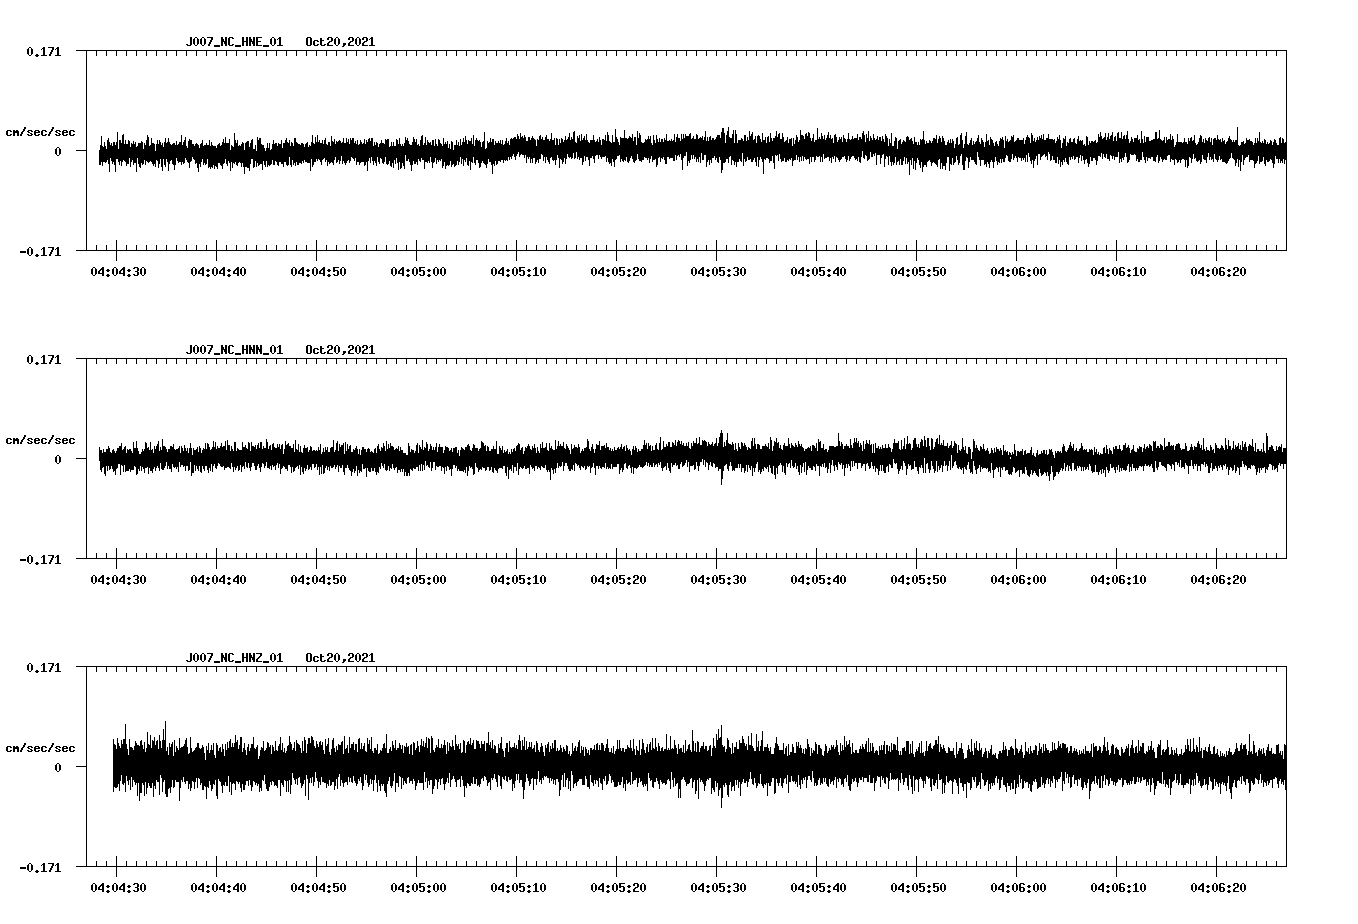The image size is (1358, 924).
Task: Click the 04:04:40 time label under HNN plot
Action: tap(218, 579)
